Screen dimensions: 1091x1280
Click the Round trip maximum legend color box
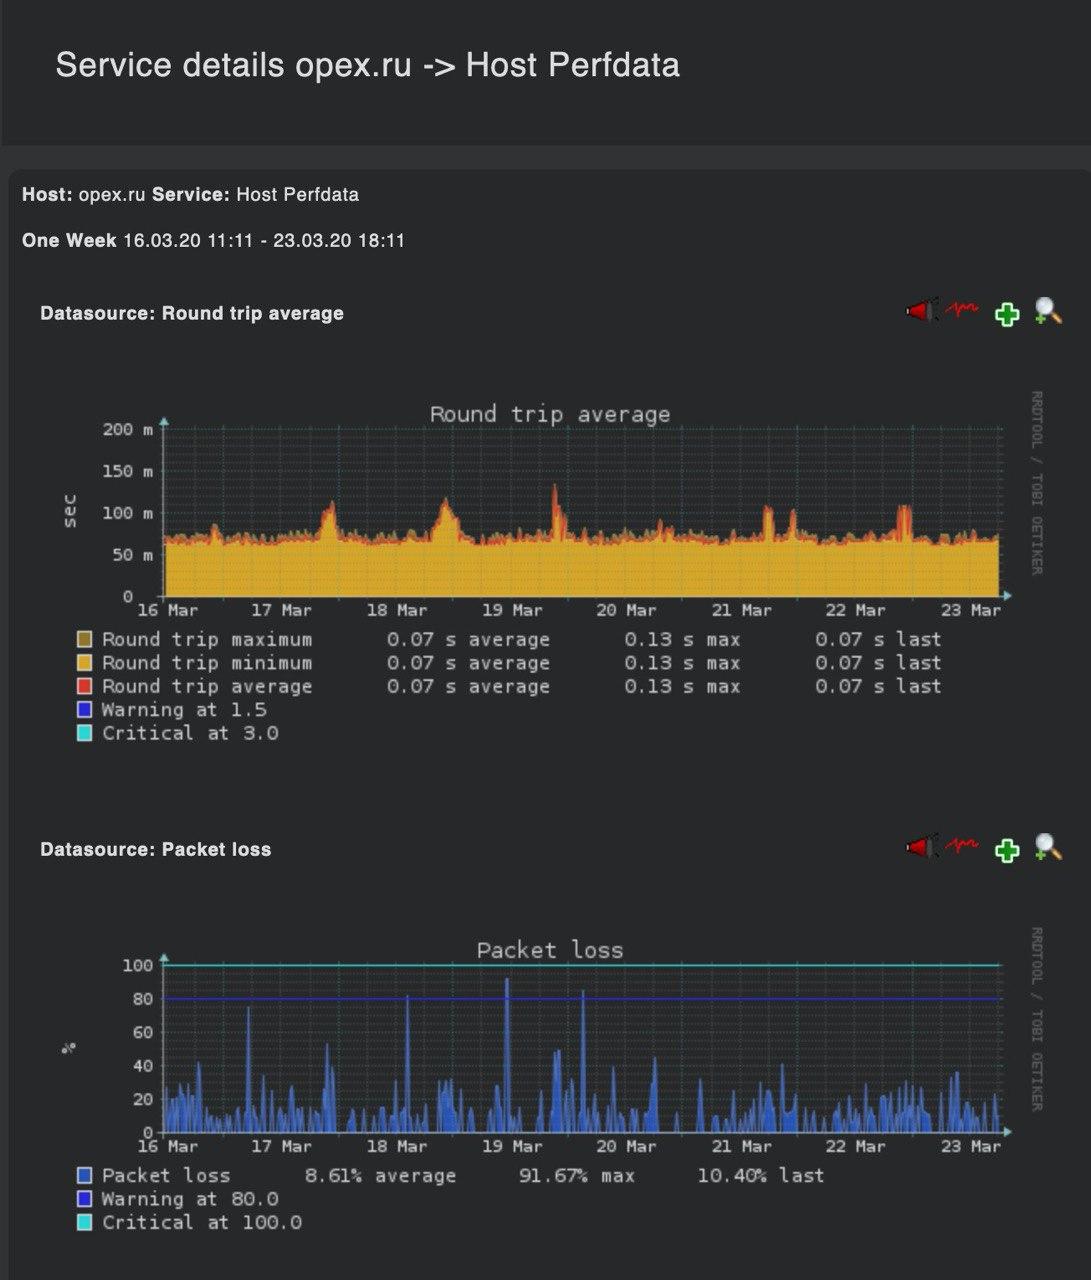[x=85, y=639]
